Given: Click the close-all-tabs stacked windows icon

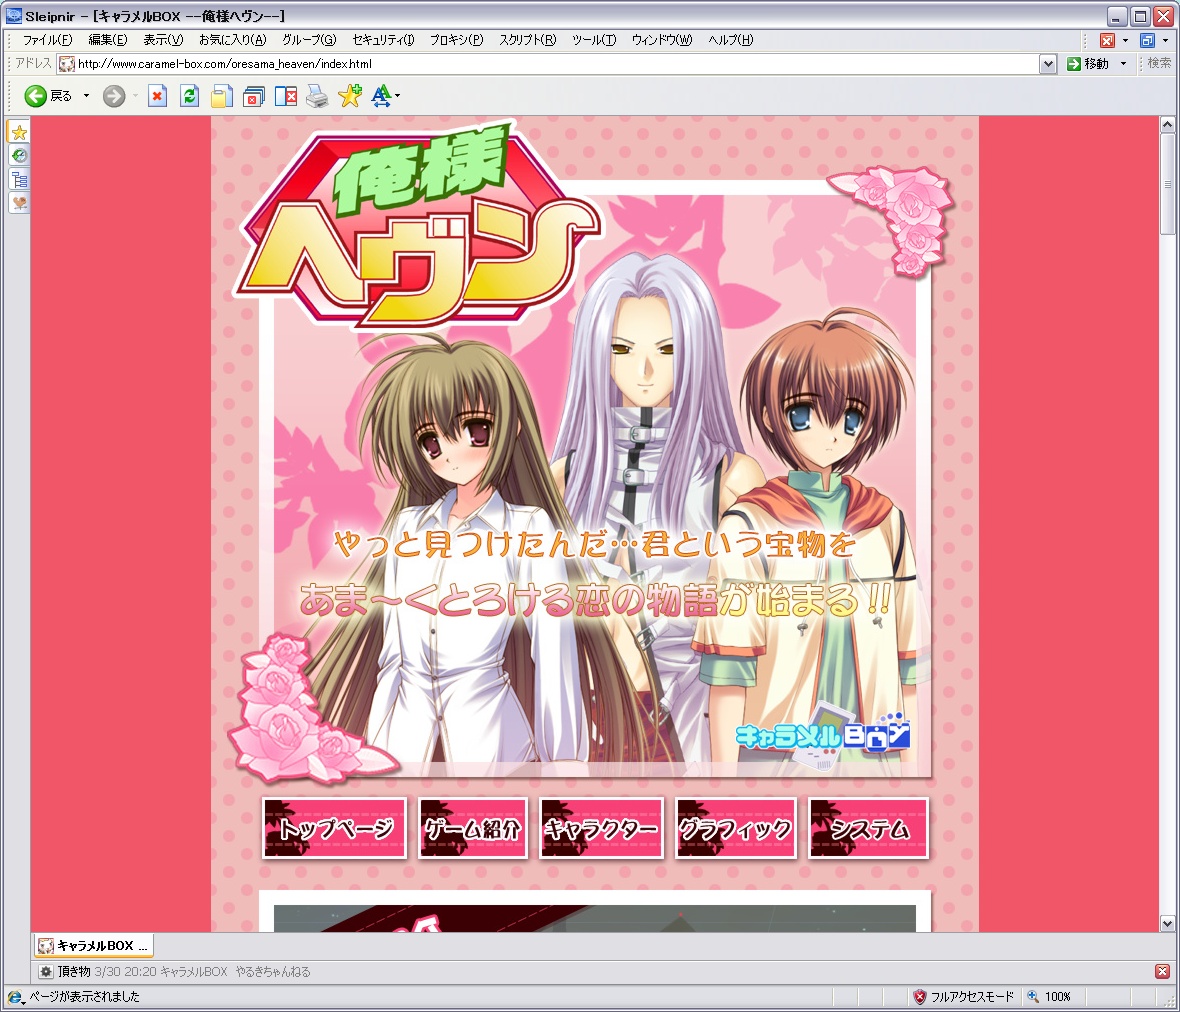Looking at the screenshot, I should pos(253,96).
